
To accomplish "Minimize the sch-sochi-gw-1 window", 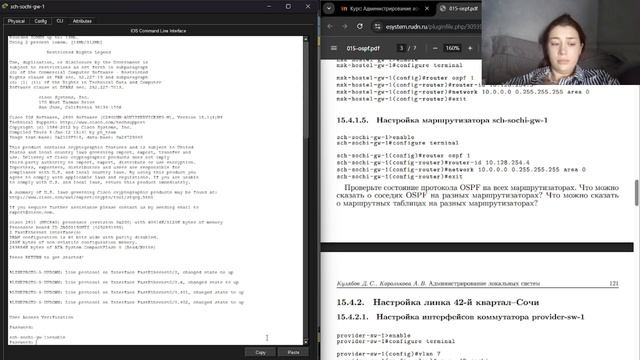I will point(269,7).
